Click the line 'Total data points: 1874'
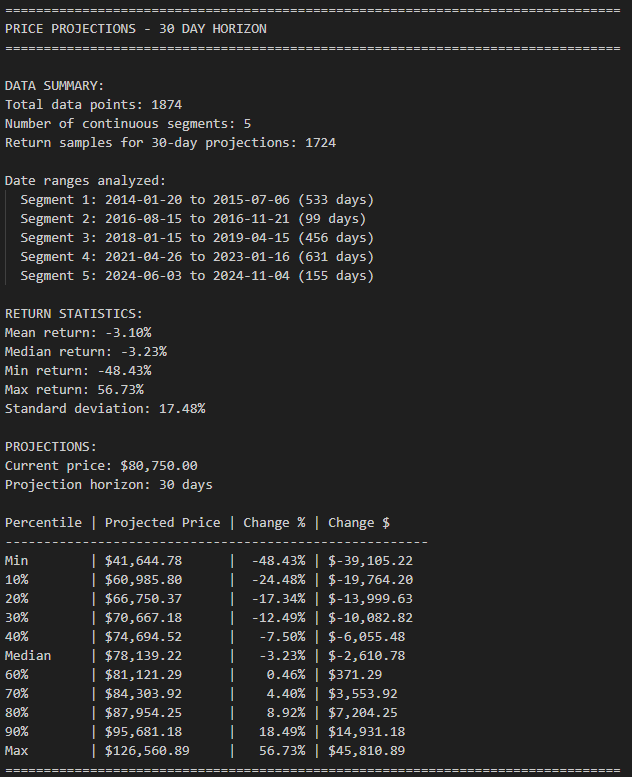The width and height of the screenshot is (632, 777). coord(94,105)
